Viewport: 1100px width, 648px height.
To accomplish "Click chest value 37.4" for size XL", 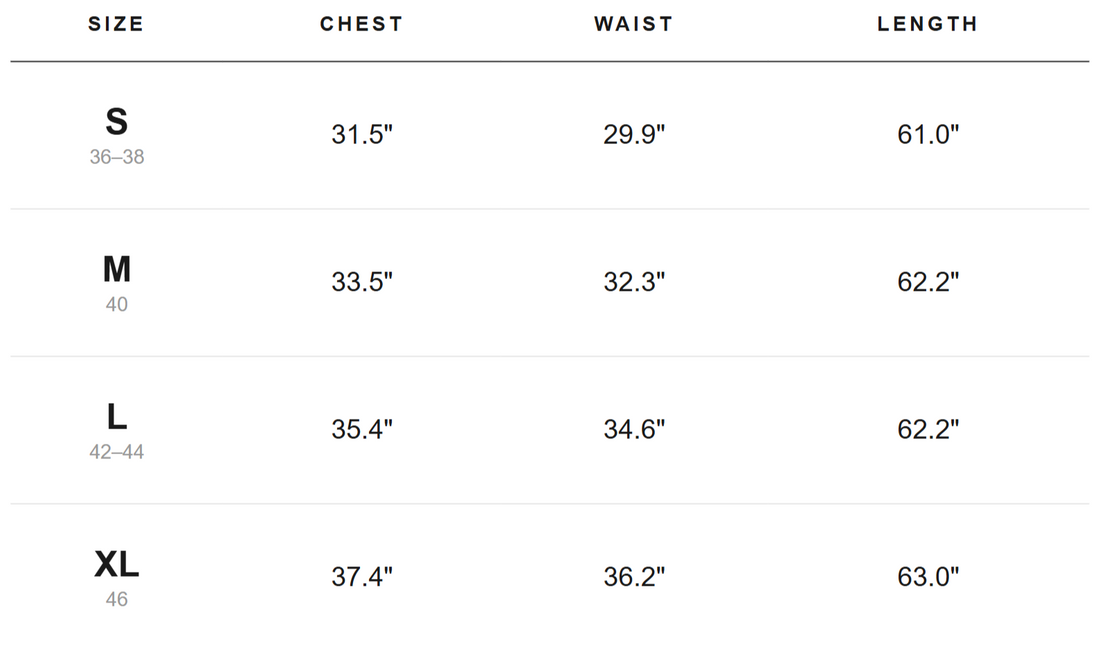I will [362, 576].
